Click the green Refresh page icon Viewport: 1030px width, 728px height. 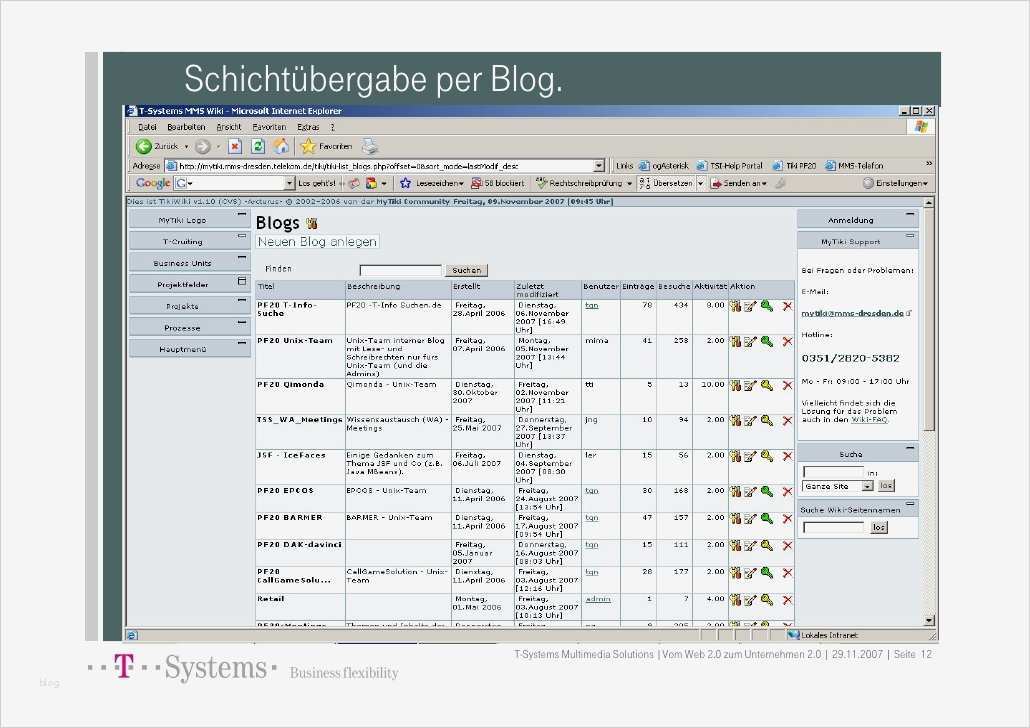pyautogui.click(x=258, y=147)
